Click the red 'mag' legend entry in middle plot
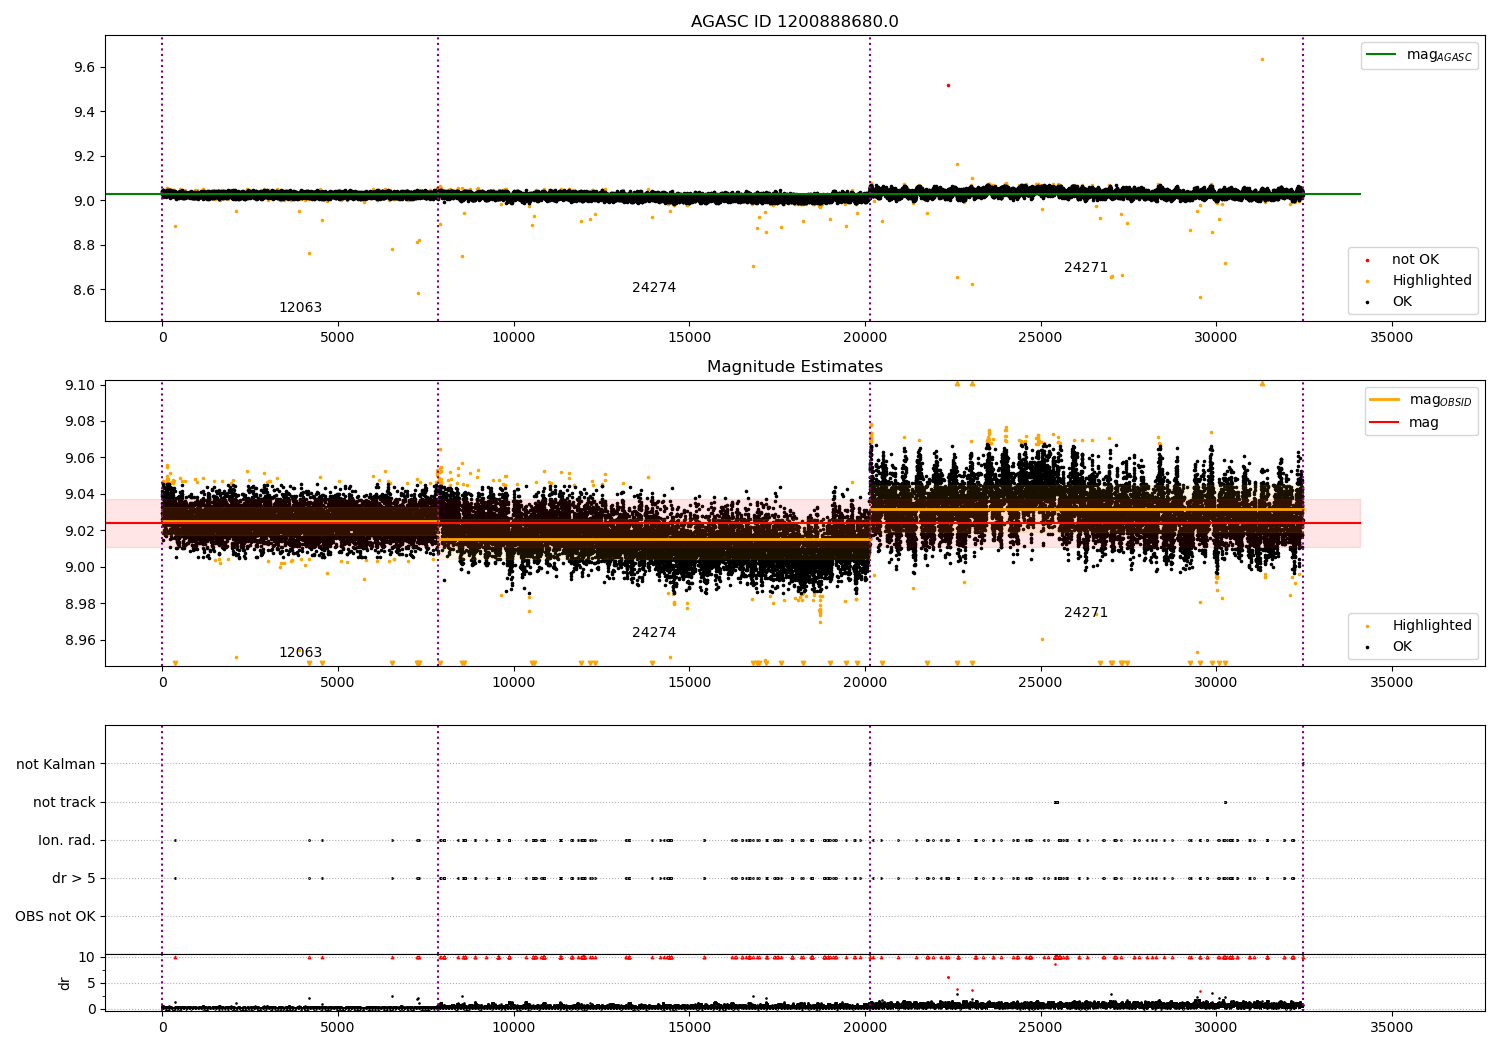Screen dimensions: 1500x1050 point(1404,422)
